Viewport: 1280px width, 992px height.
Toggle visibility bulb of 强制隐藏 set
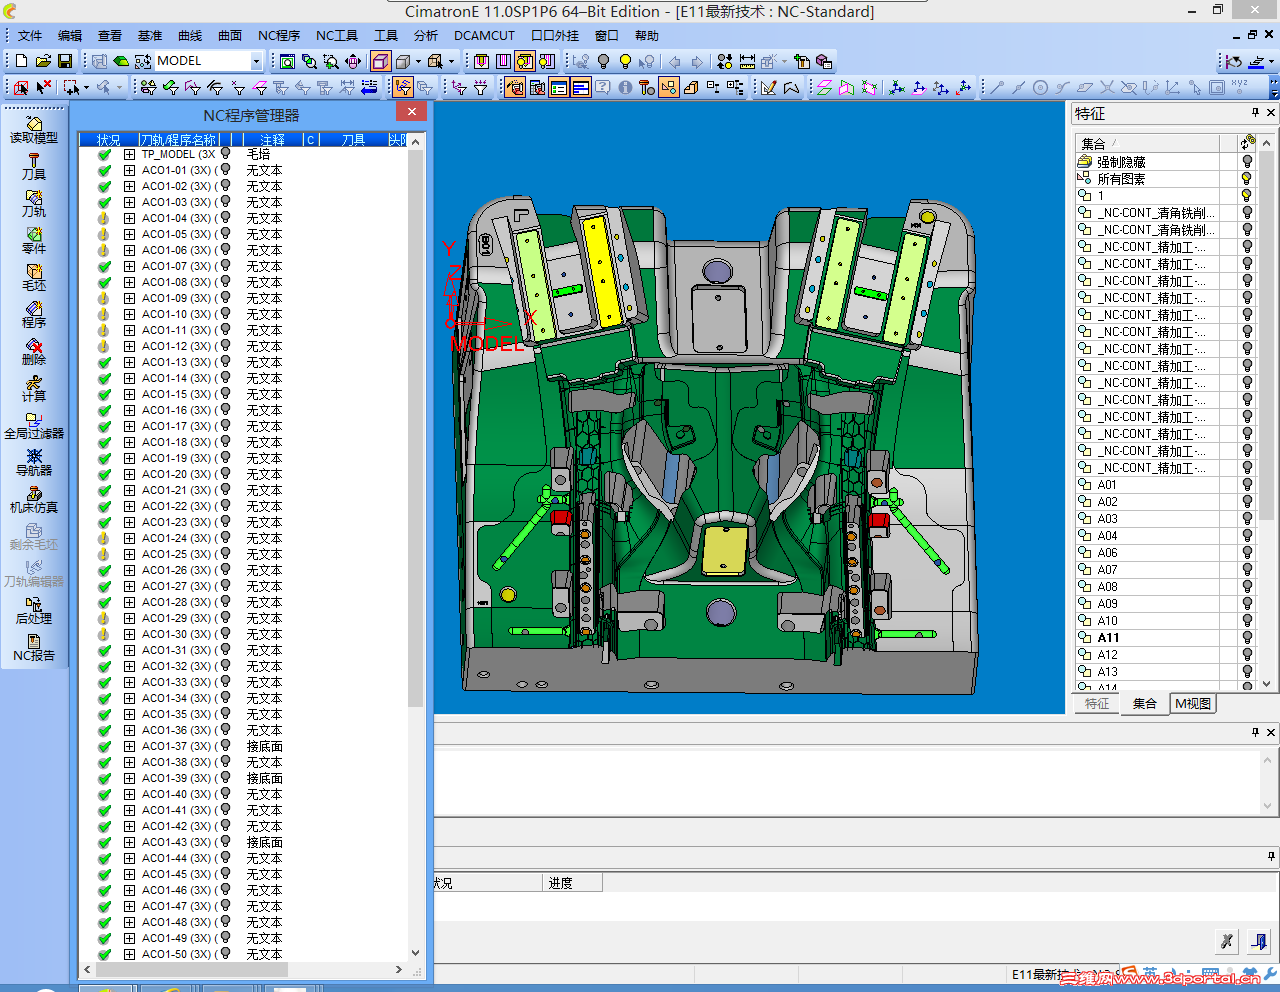click(x=1247, y=162)
